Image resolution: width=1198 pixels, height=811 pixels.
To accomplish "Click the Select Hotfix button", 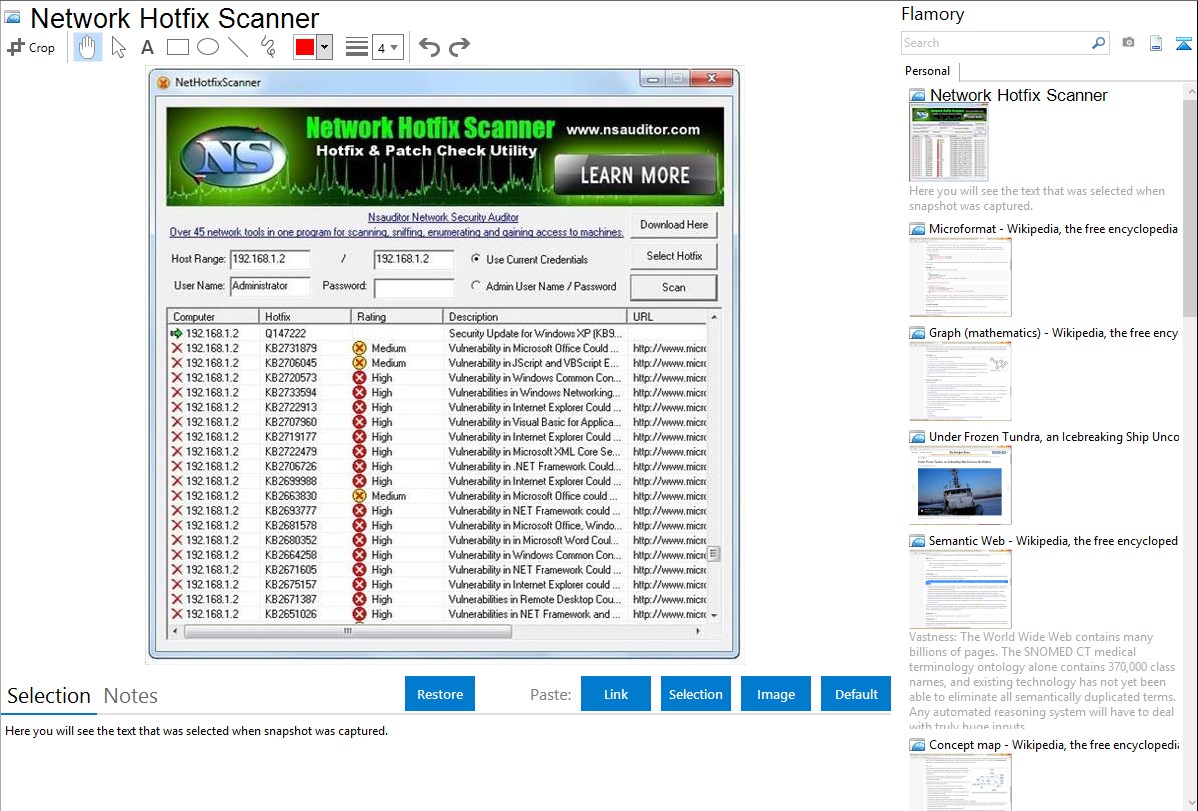I will 674,256.
